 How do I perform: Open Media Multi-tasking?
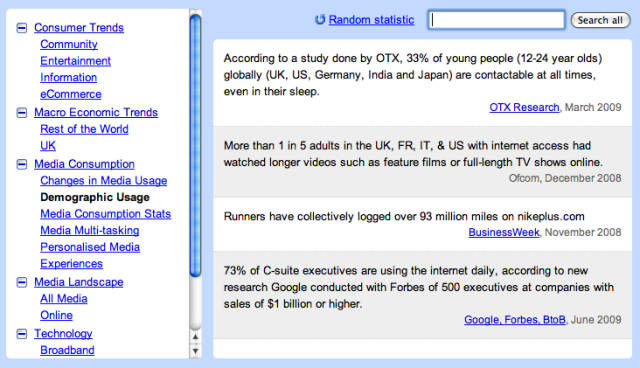click(x=90, y=231)
